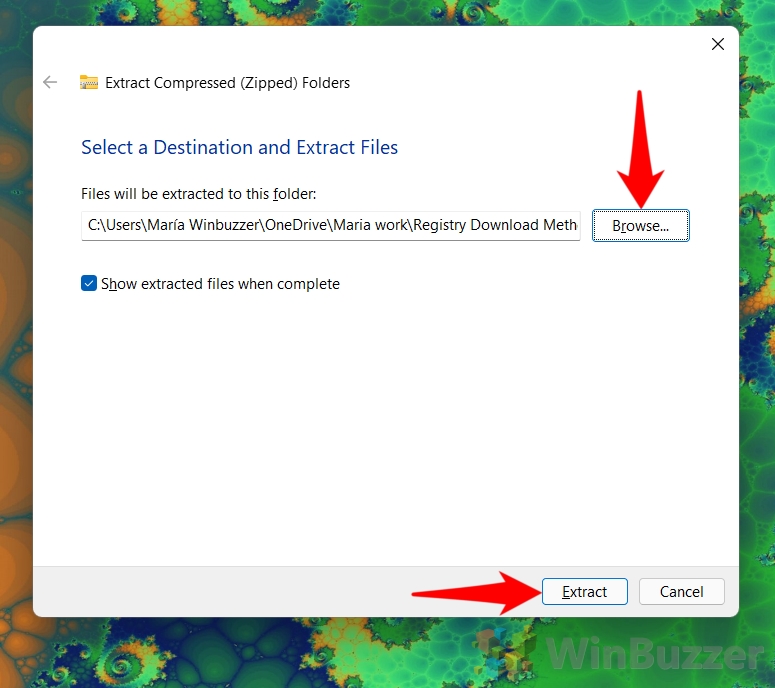Viewport: 775px width, 688px height.
Task: Click the 'Files will be extracted to this folder' label
Action: pyautogui.click(x=199, y=194)
